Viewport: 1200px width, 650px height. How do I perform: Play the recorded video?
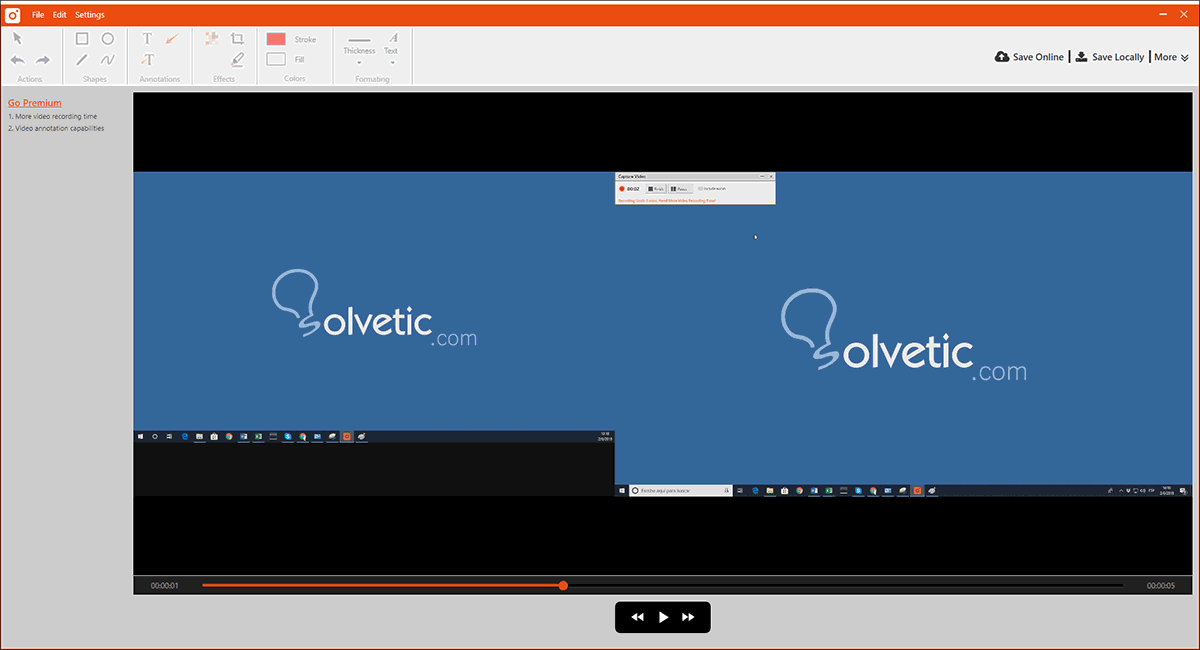coord(663,618)
